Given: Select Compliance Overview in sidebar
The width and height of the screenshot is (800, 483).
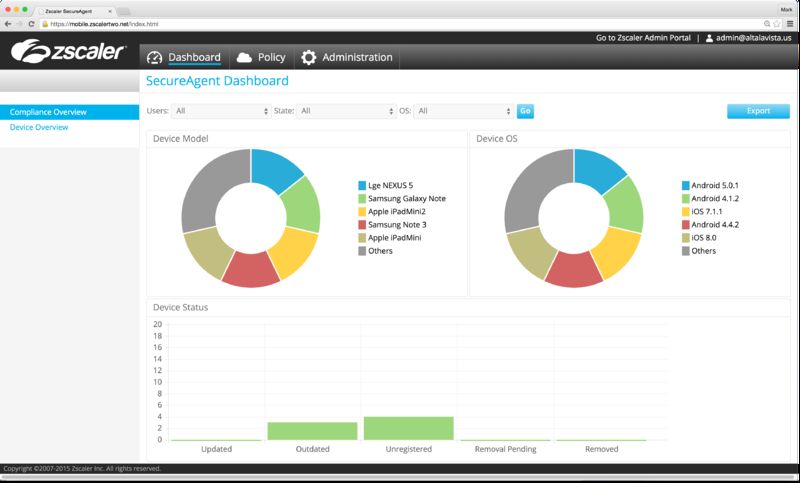Looking at the screenshot, I should coord(69,112).
